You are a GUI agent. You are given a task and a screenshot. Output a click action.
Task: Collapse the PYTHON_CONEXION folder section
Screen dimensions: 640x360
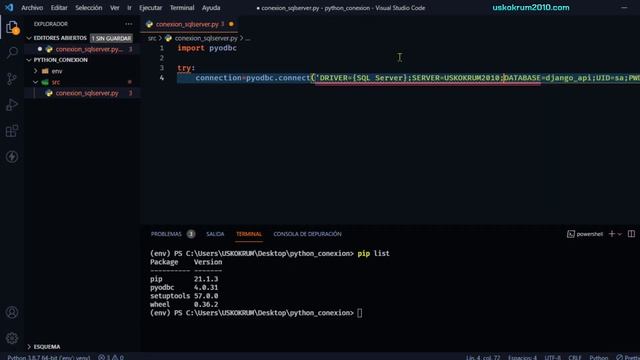pyautogui.click(x=29, y=60)
